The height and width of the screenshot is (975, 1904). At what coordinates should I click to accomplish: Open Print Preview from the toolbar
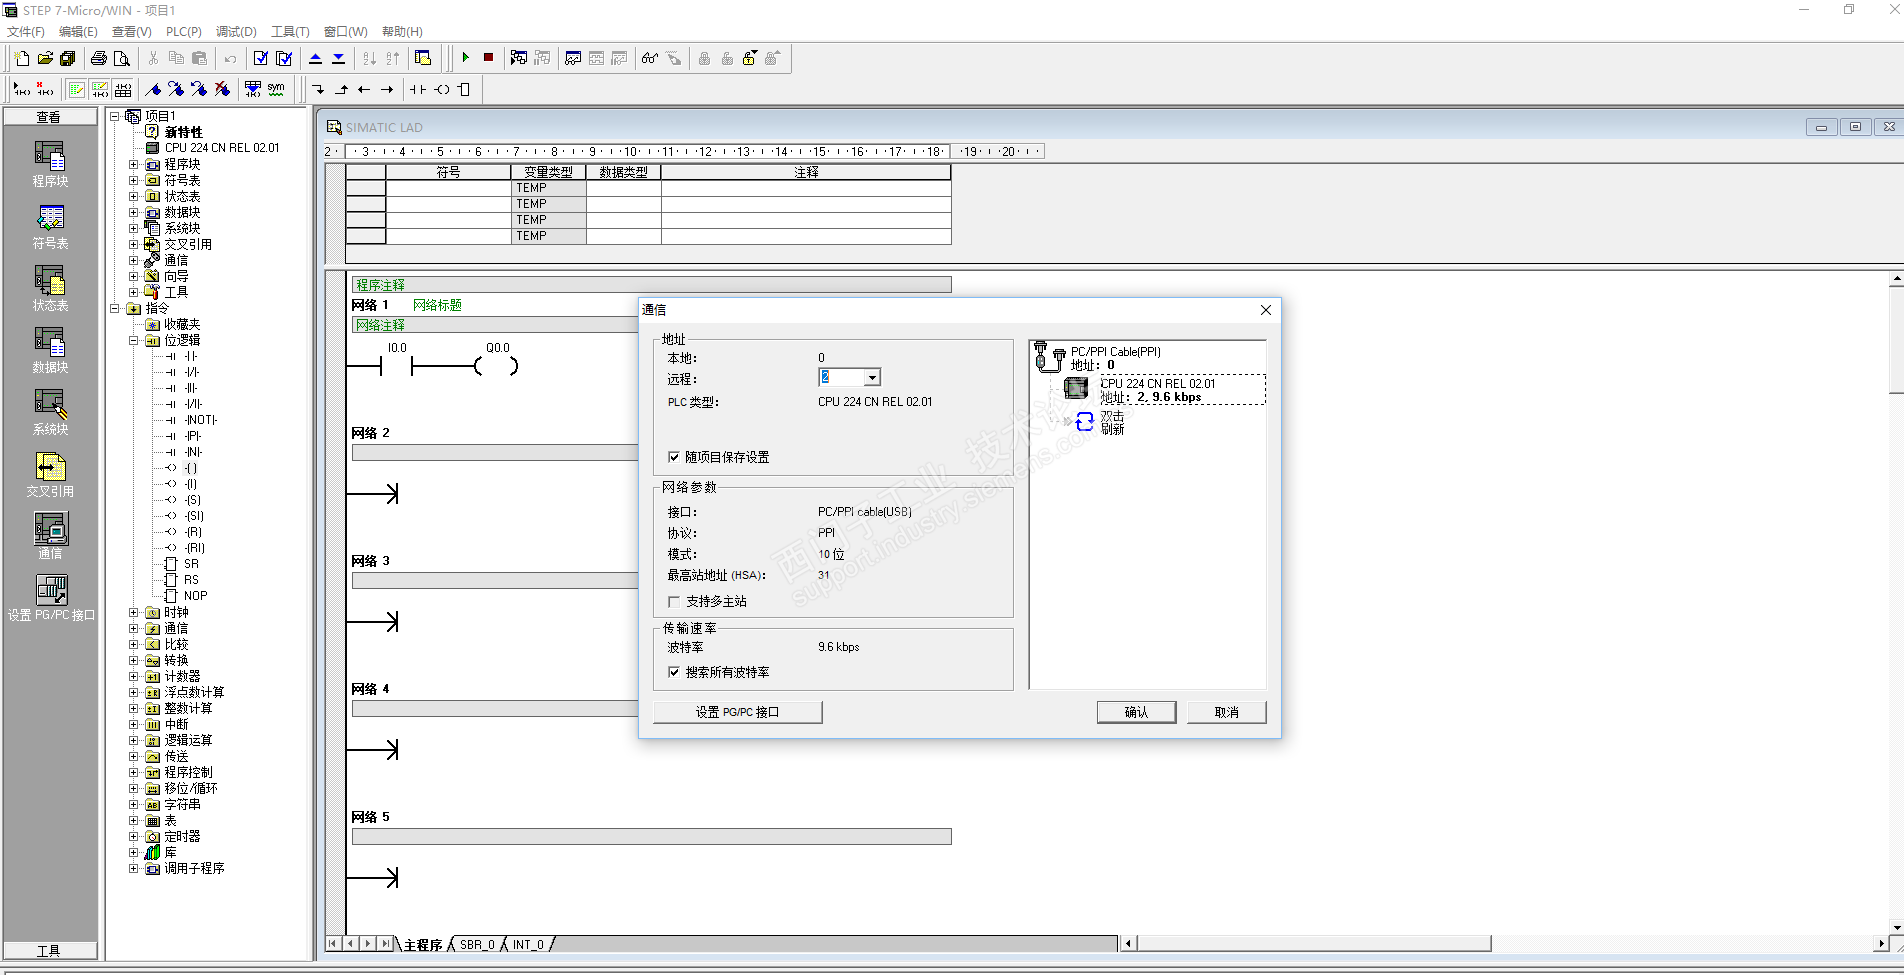(x=122, y=58)
